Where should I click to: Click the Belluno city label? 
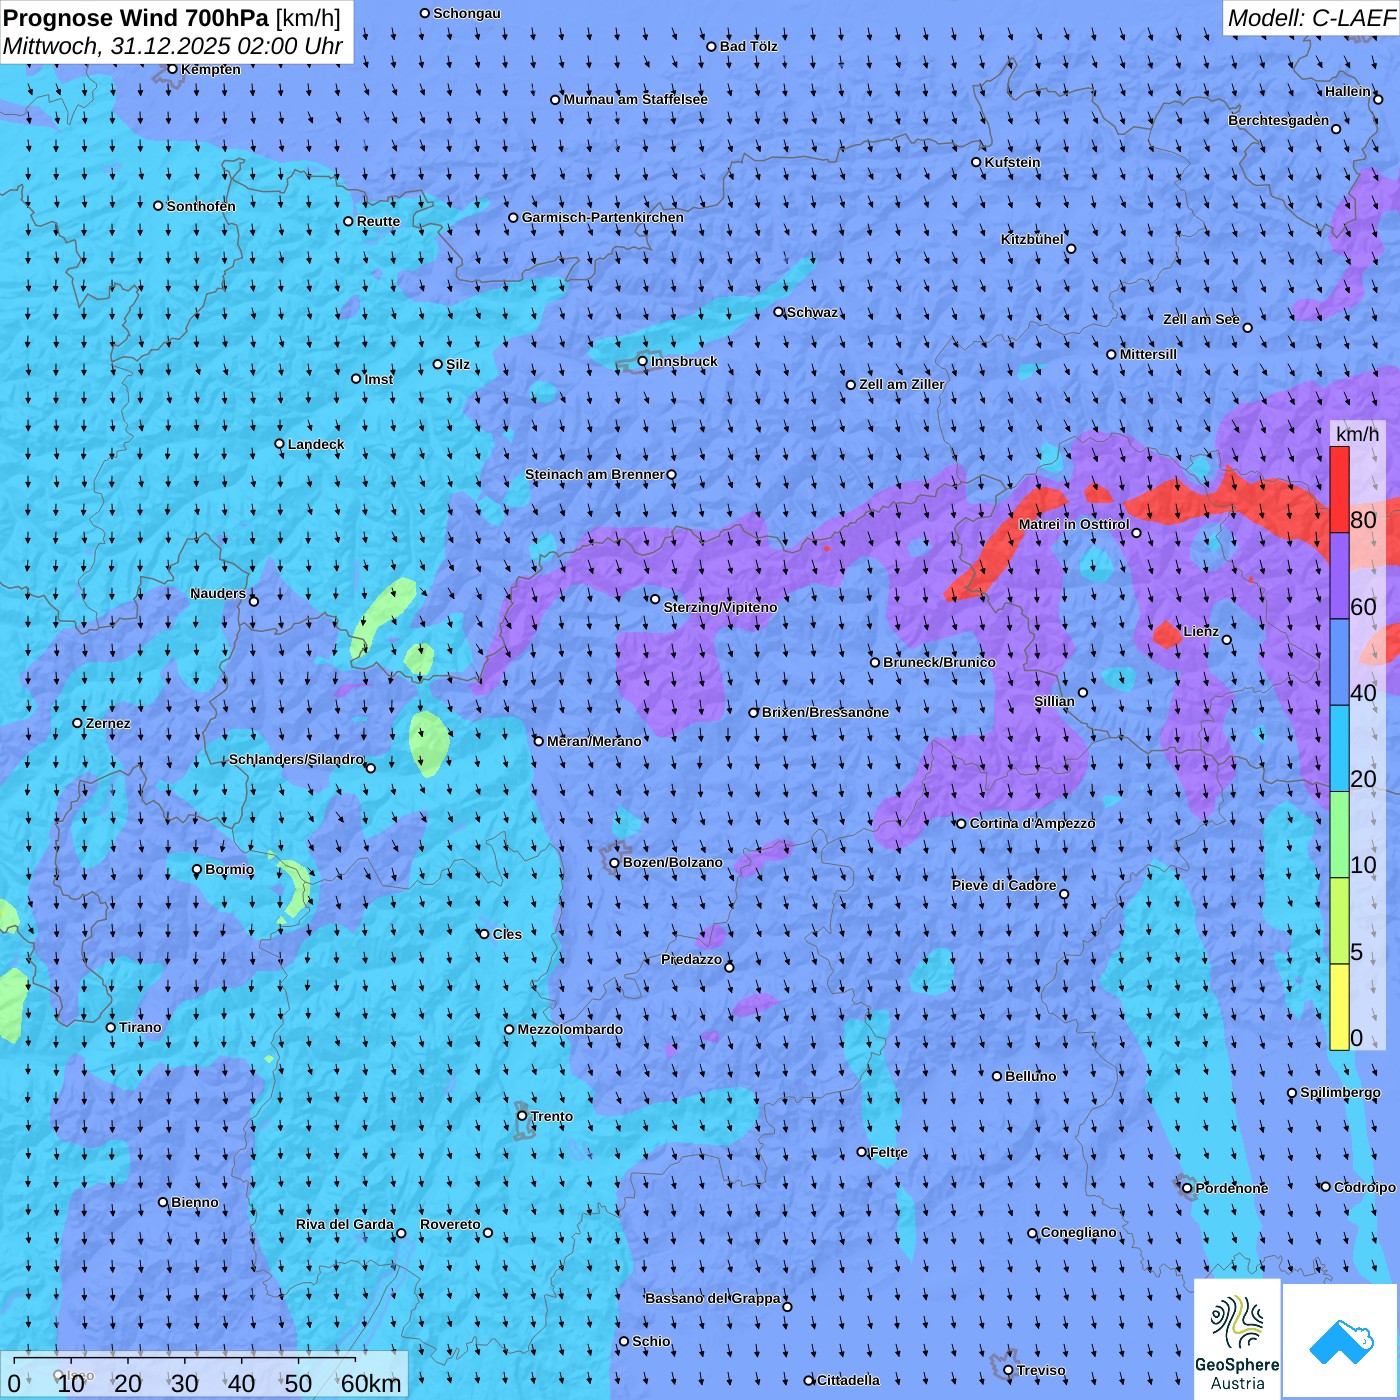1030,1076
